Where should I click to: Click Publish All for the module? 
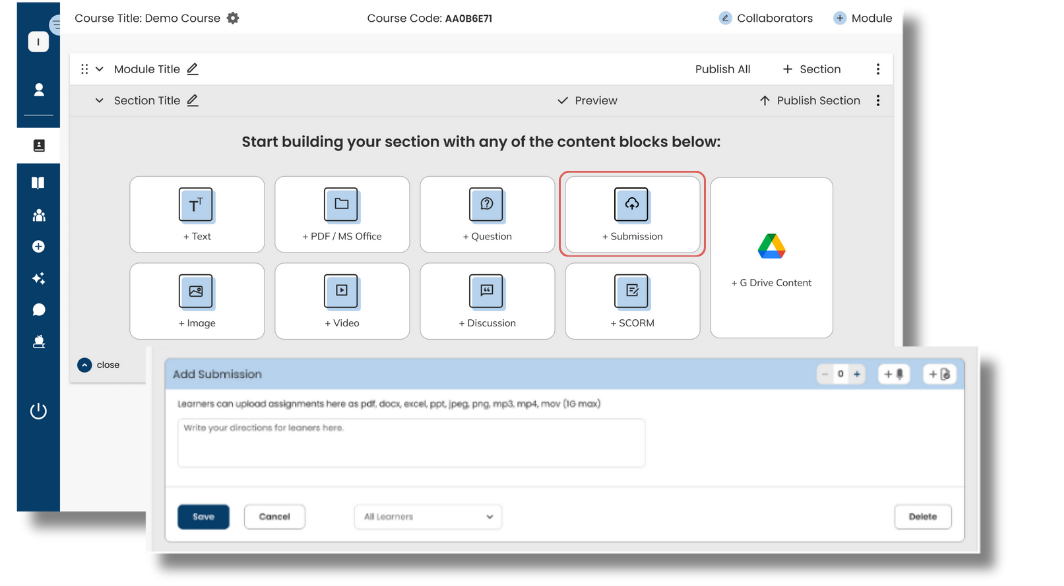point(723,69)
